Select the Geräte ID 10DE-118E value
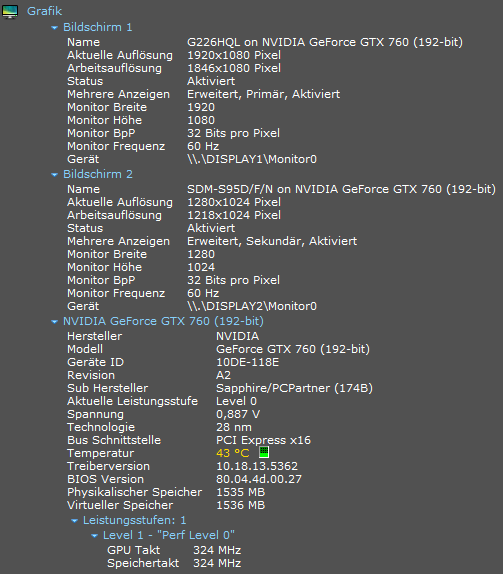The image size is (503, 574). click(247, 362)
